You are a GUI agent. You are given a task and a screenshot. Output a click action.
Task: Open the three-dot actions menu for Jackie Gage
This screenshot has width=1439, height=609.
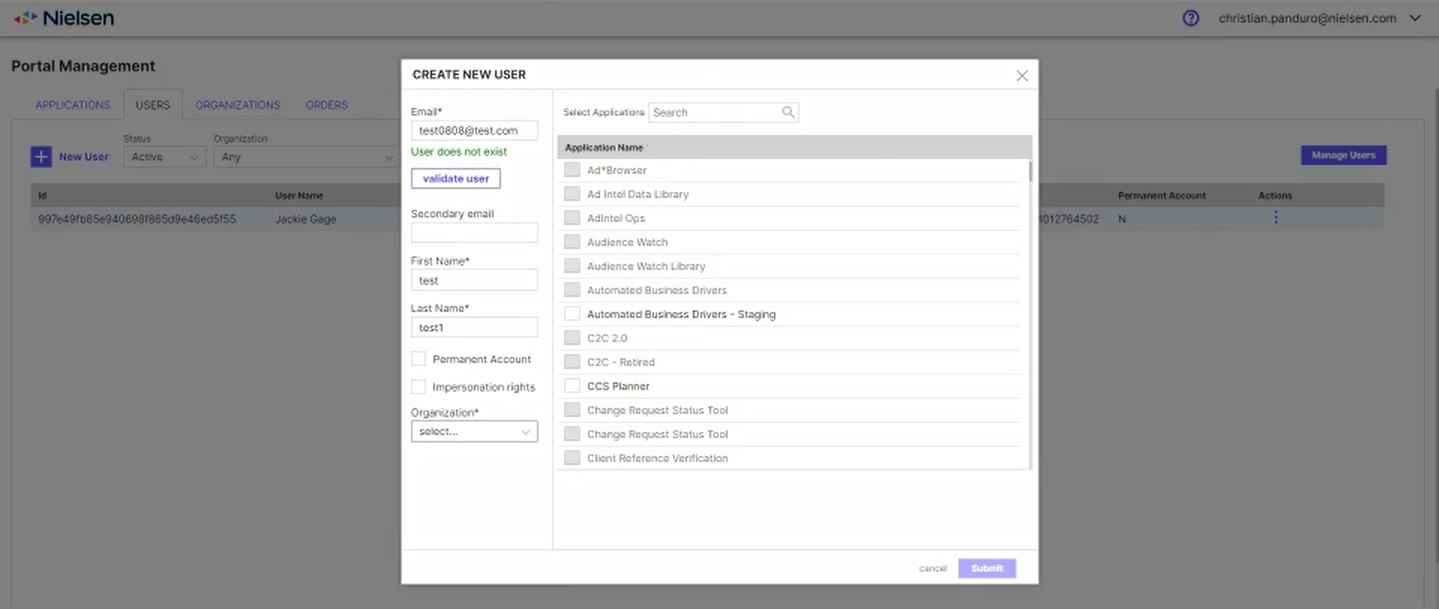click(x=1275, y=218)
